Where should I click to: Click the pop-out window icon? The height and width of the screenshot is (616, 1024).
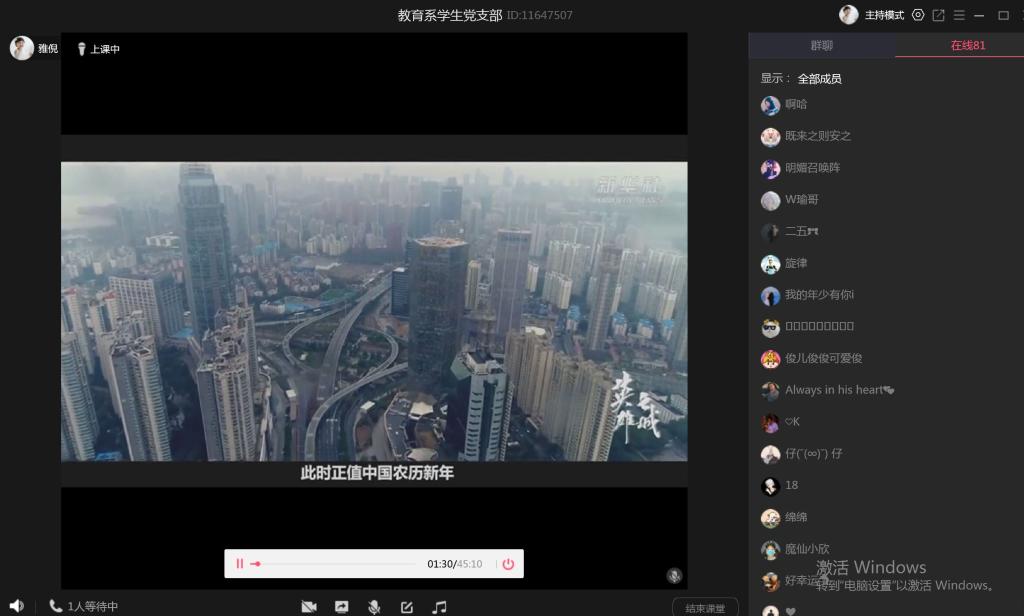[x=938, y=15]
